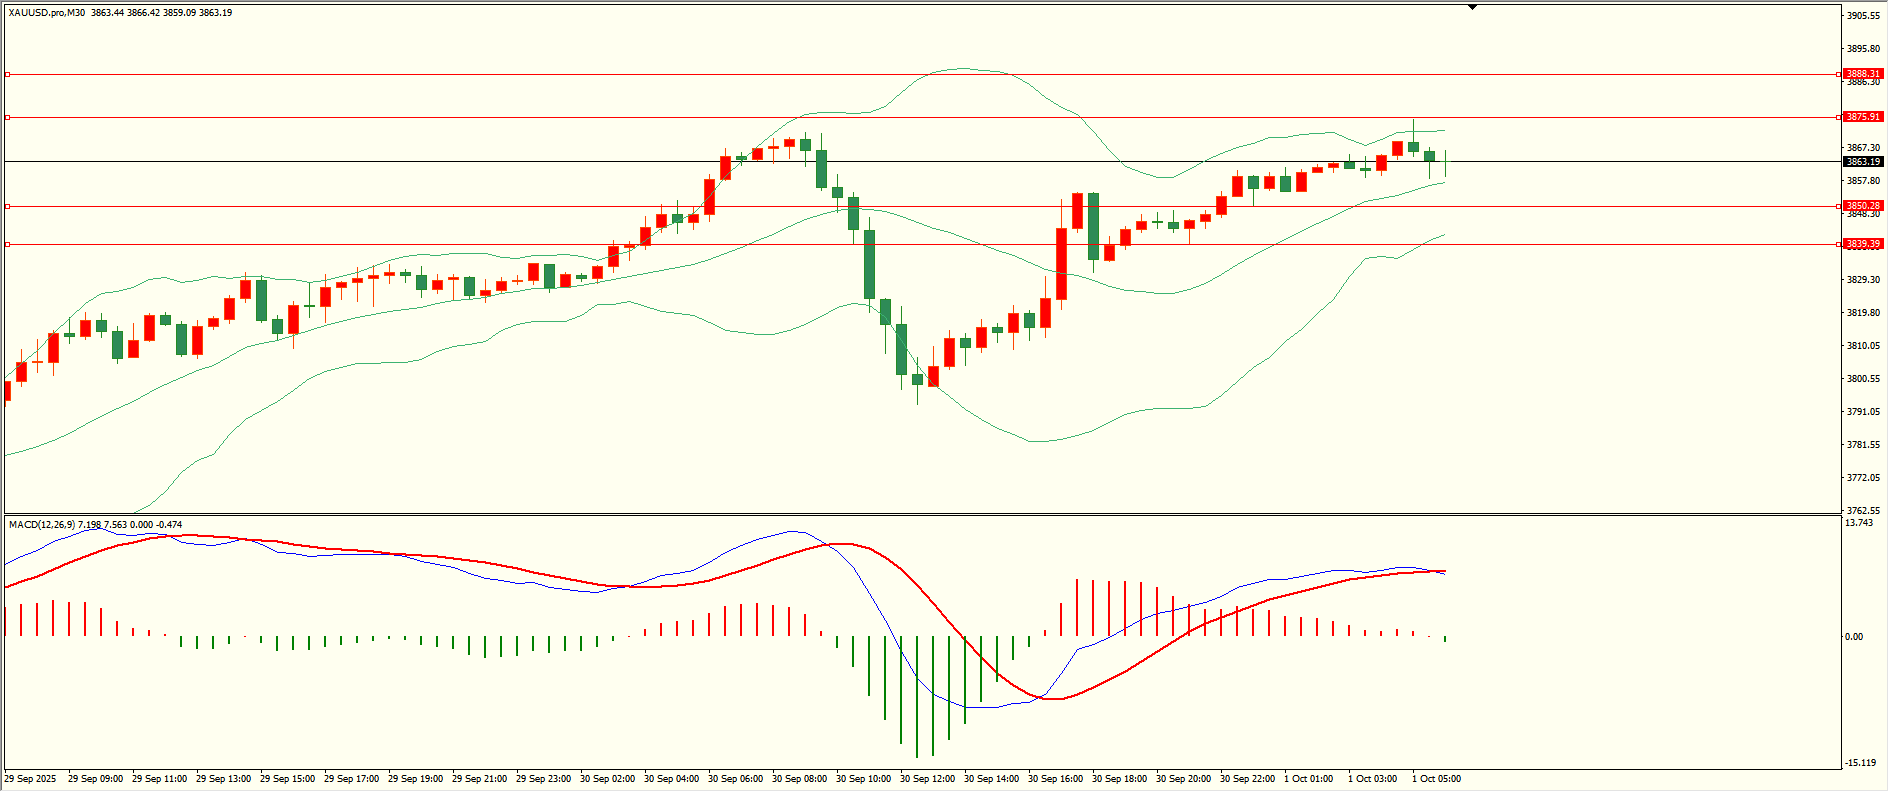Click the black current price label 3863.19
This screenshot has width=1889, height=792.
(x=1863, y=162)
